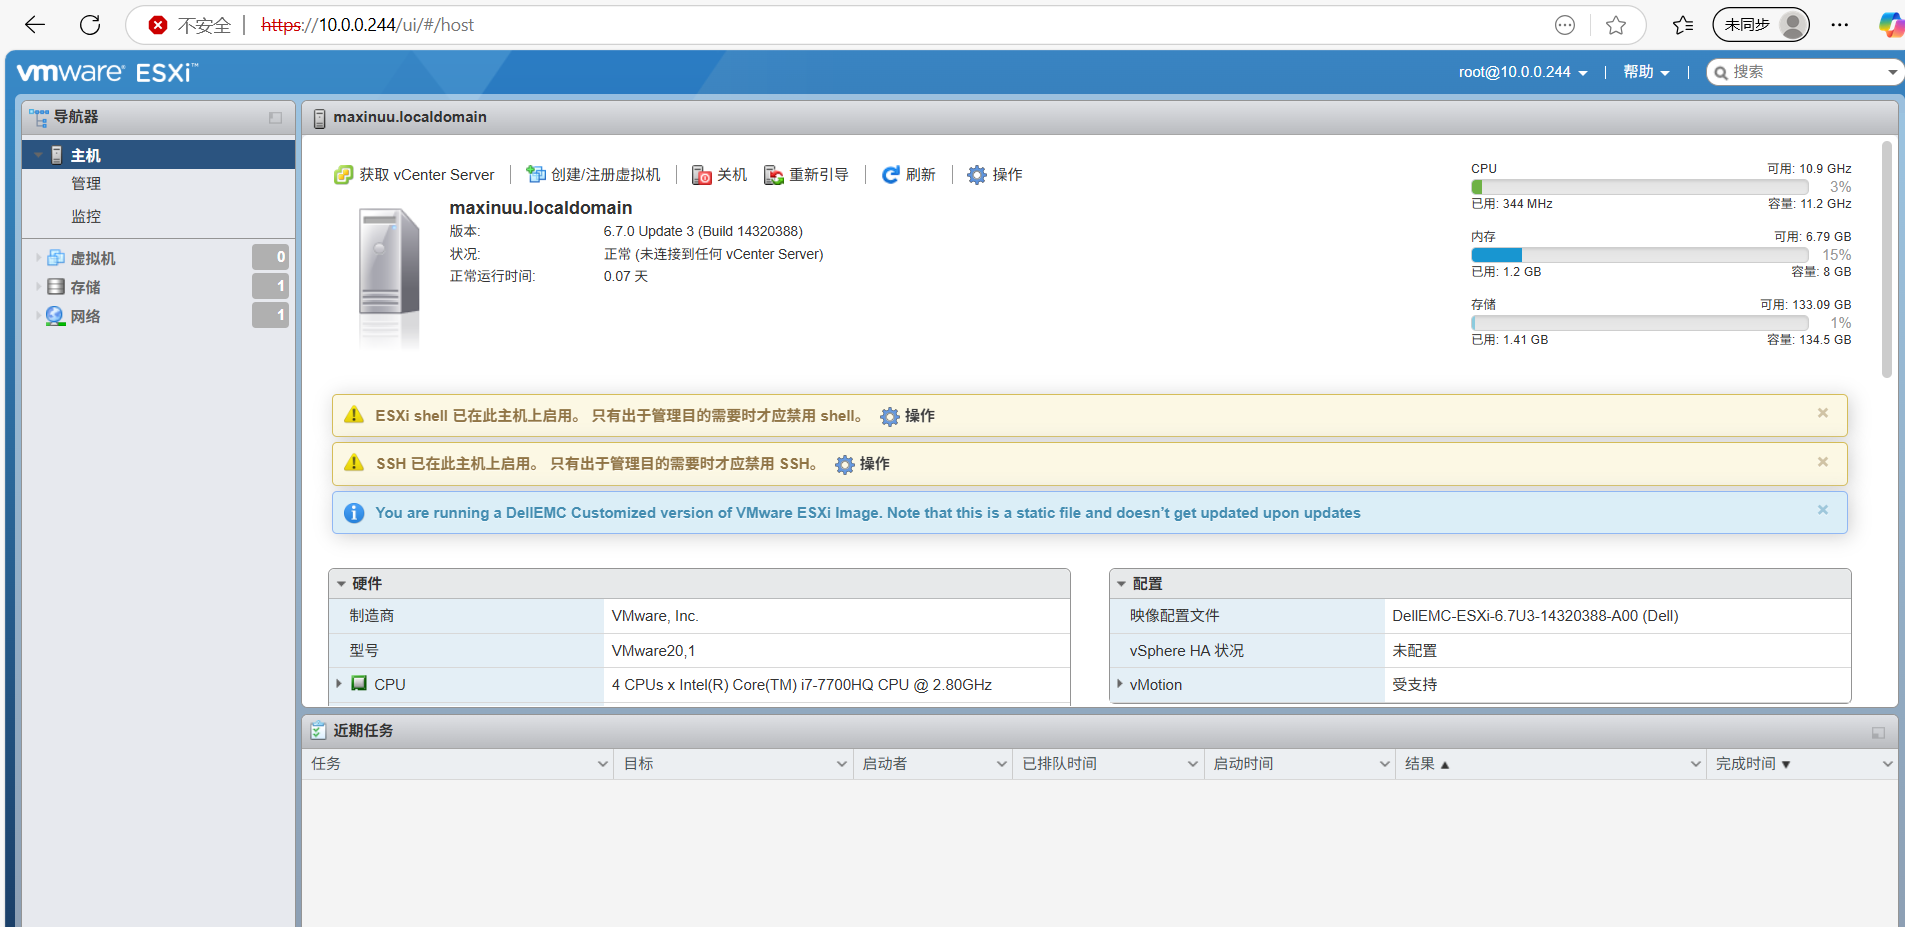Open 已排队时间 column dropdown
Viewport: 1905px width, 927px height.
click(x=1193, y=764)
